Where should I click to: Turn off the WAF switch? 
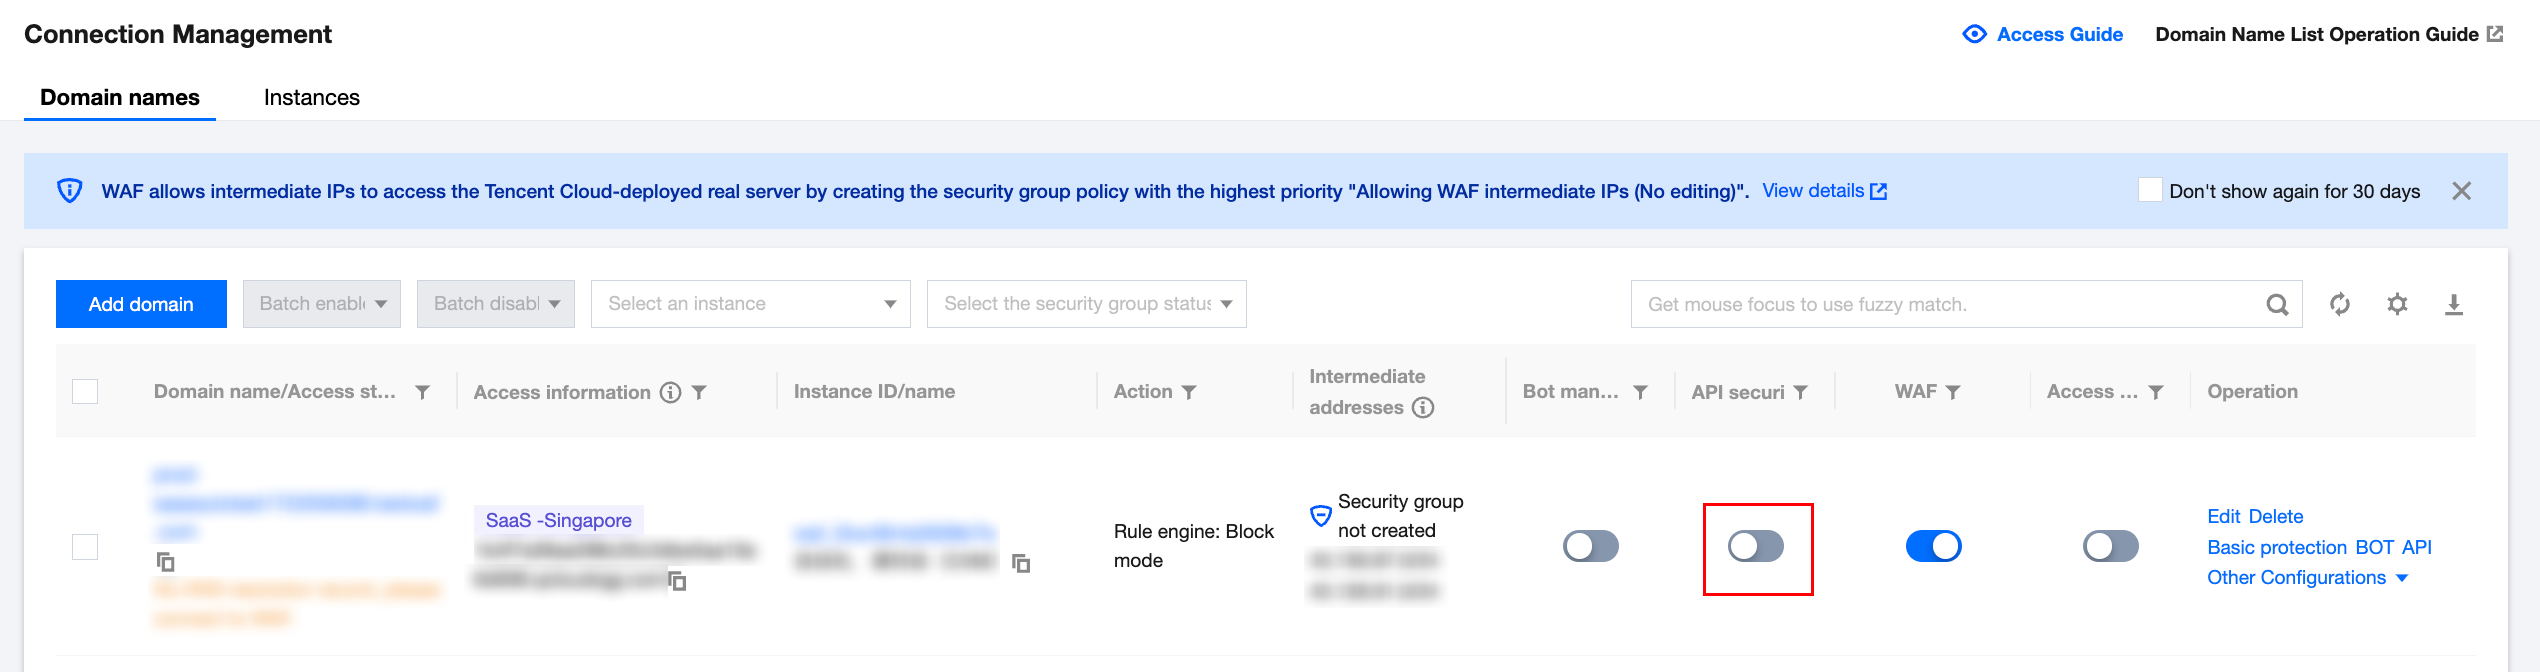(x=1933, y=546)
